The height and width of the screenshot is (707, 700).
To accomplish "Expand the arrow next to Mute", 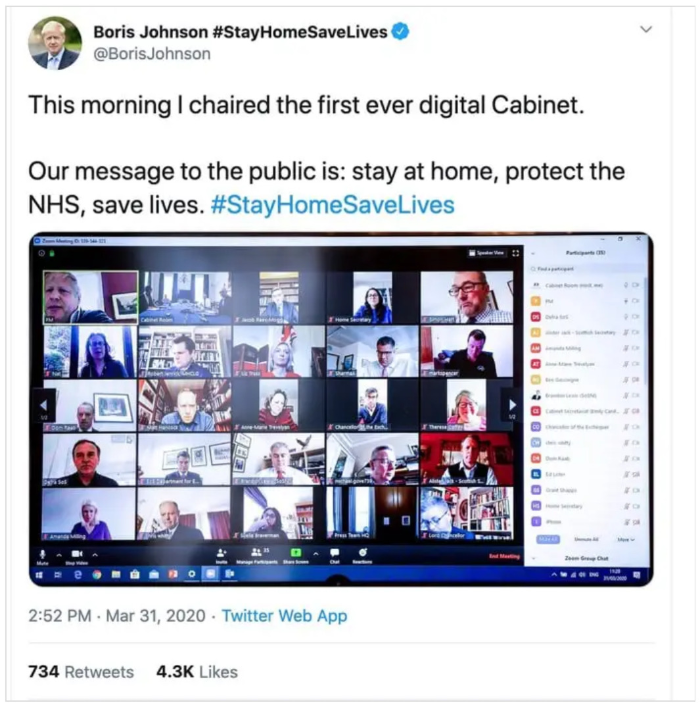I will tap(59, 555).
